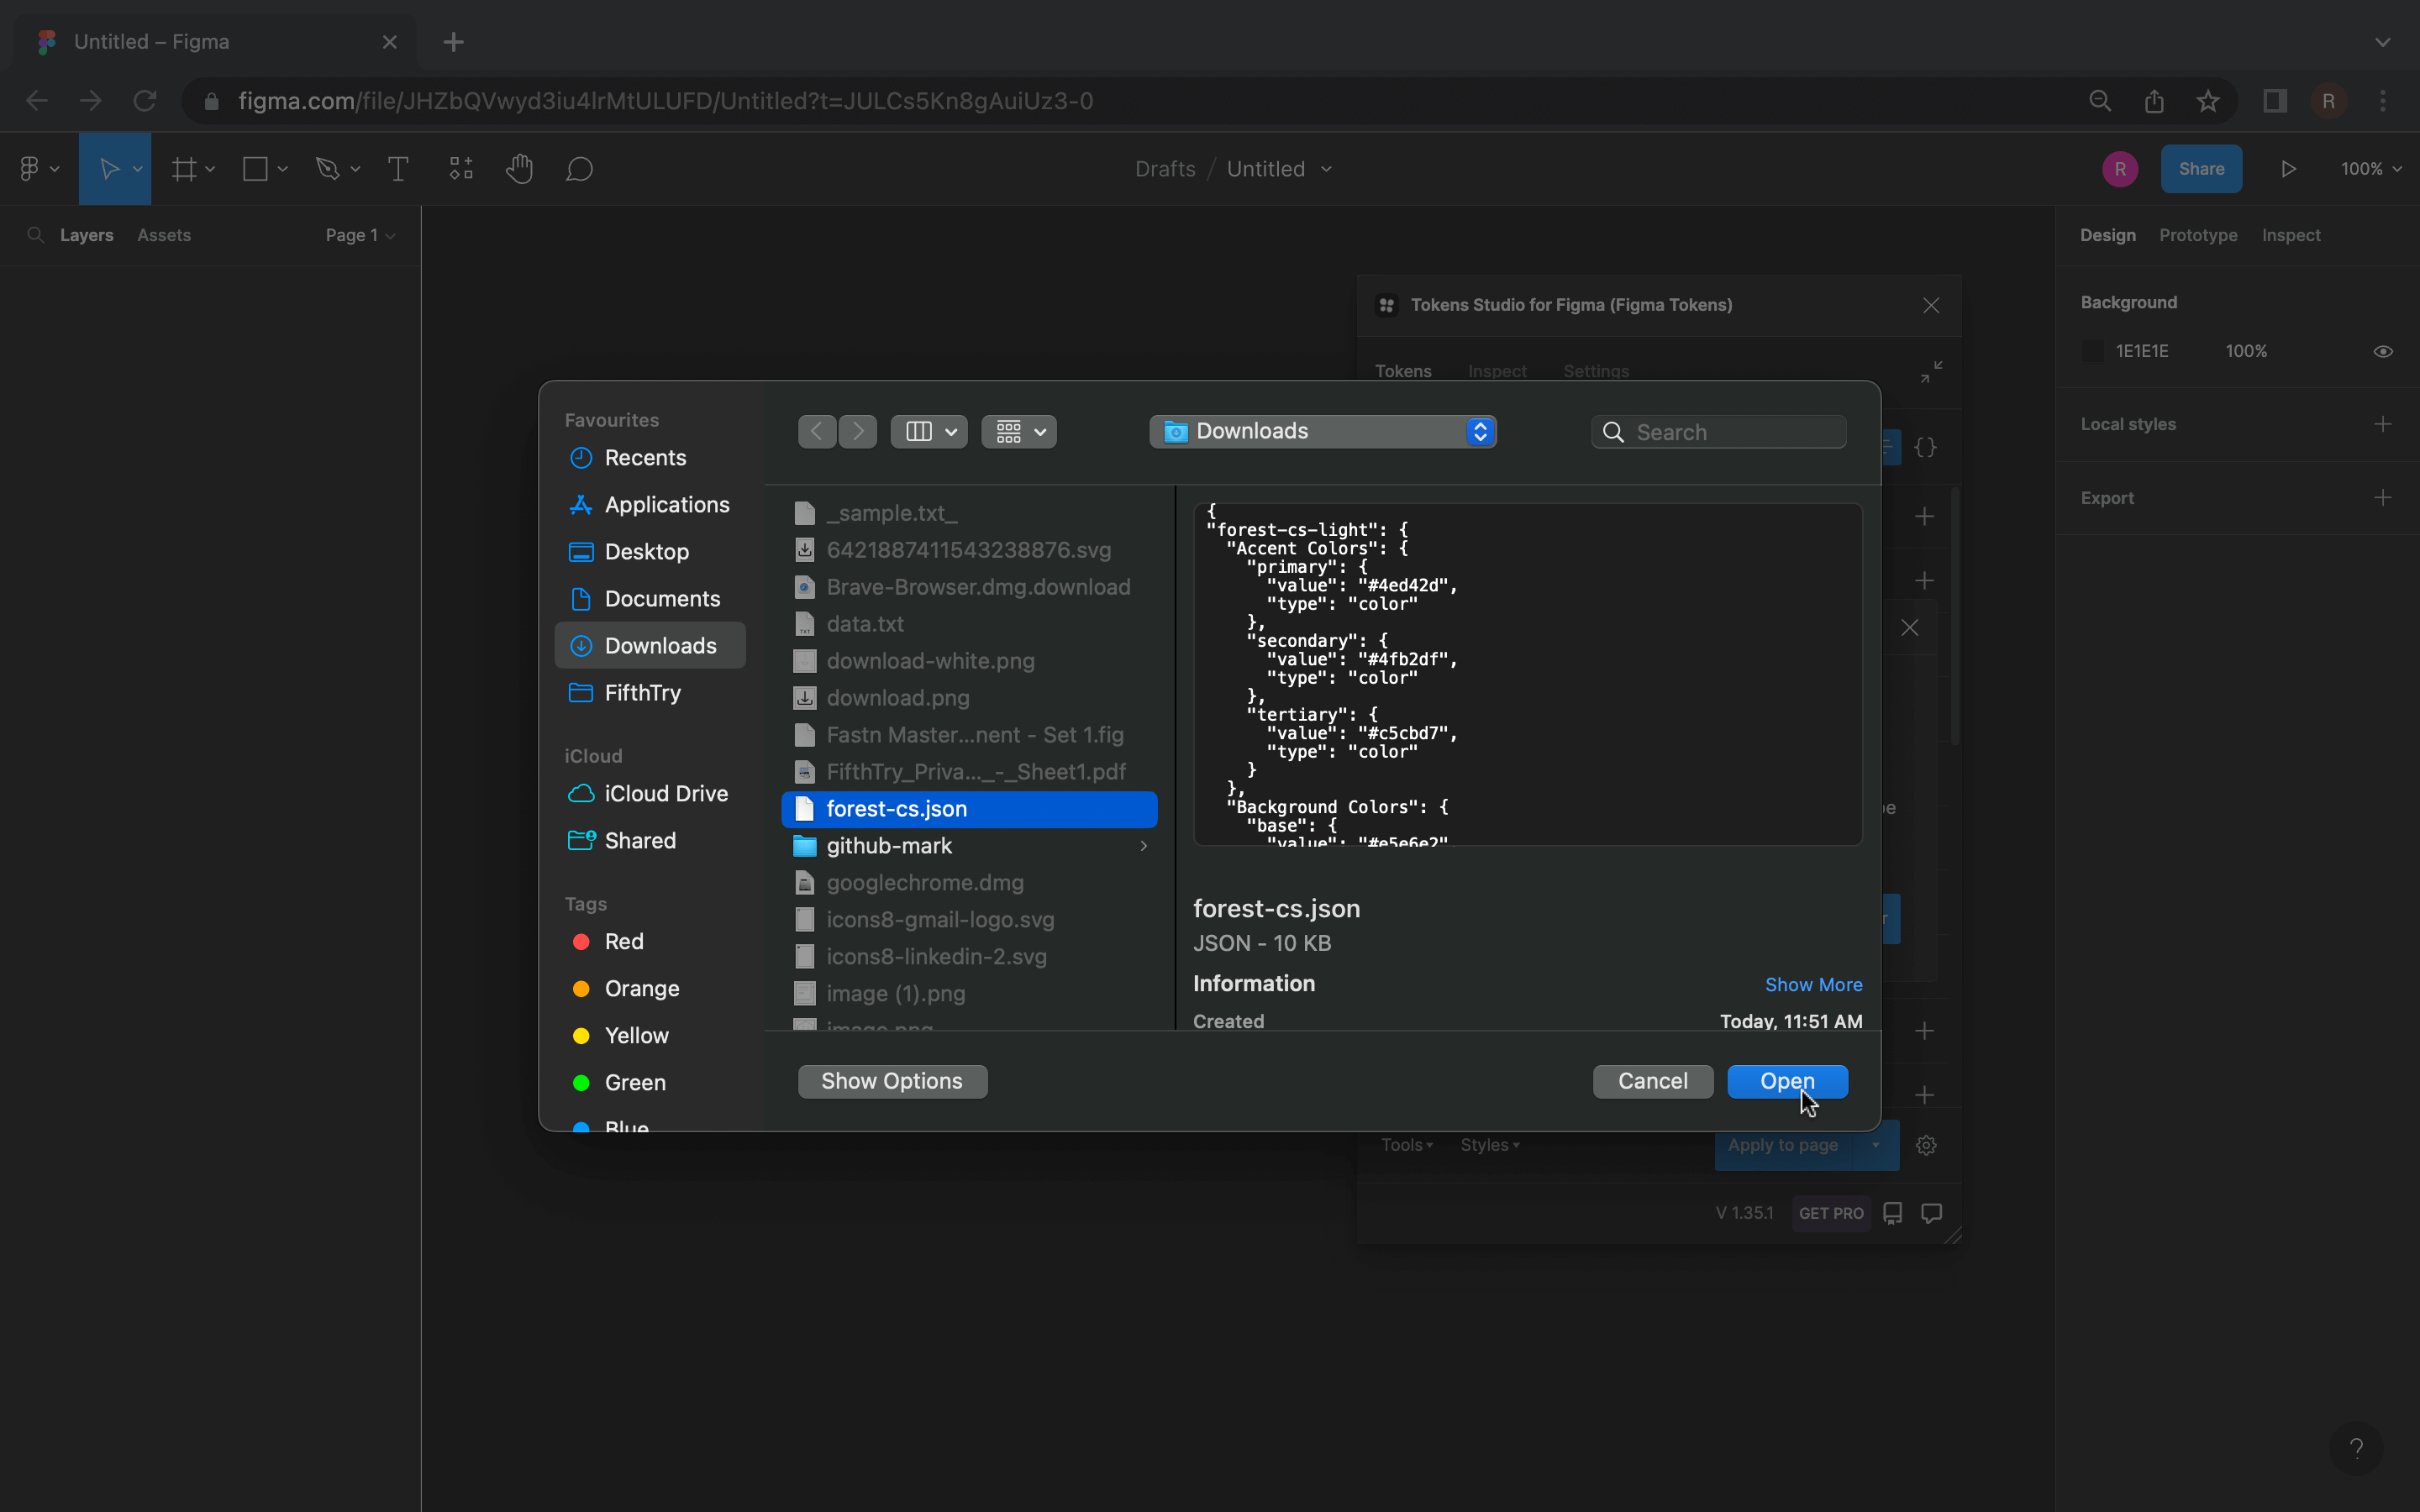Open the 100% zoom dropdown

pos(2370,169)
